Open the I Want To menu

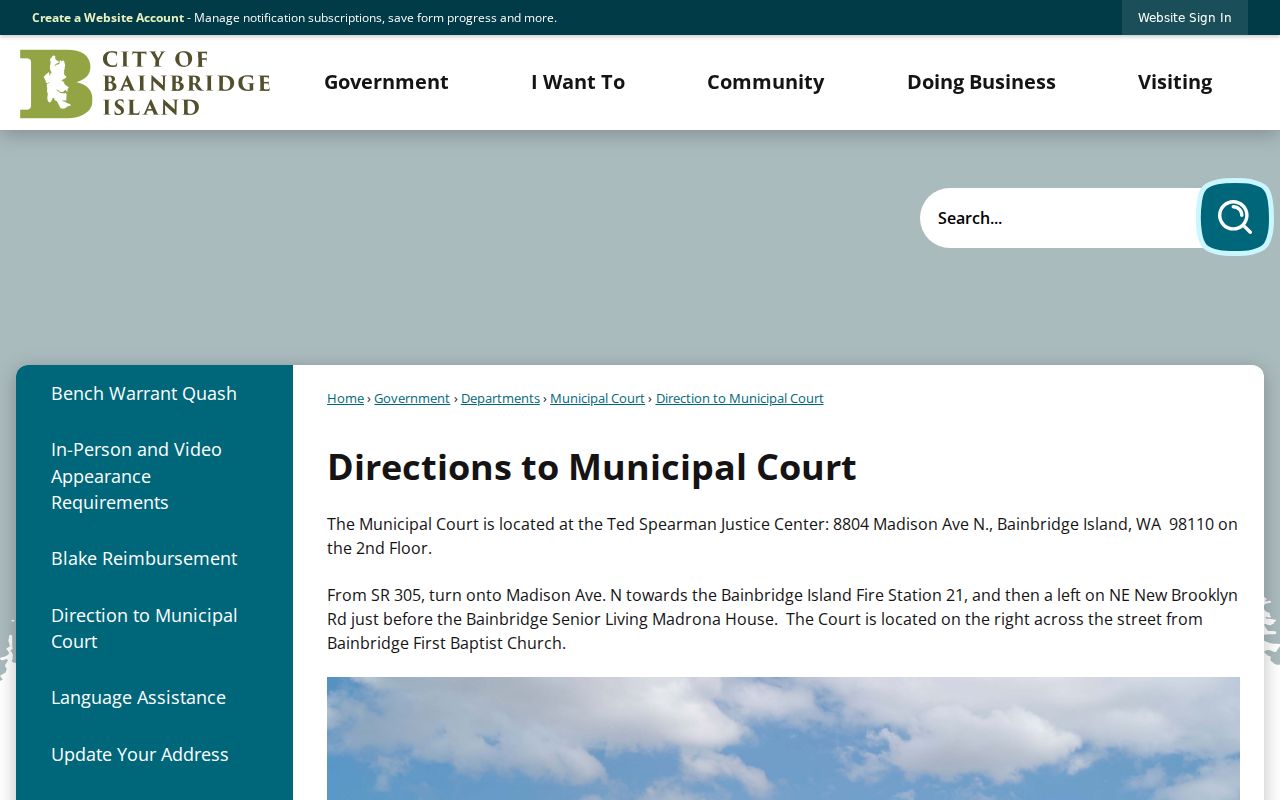(578, 82)
